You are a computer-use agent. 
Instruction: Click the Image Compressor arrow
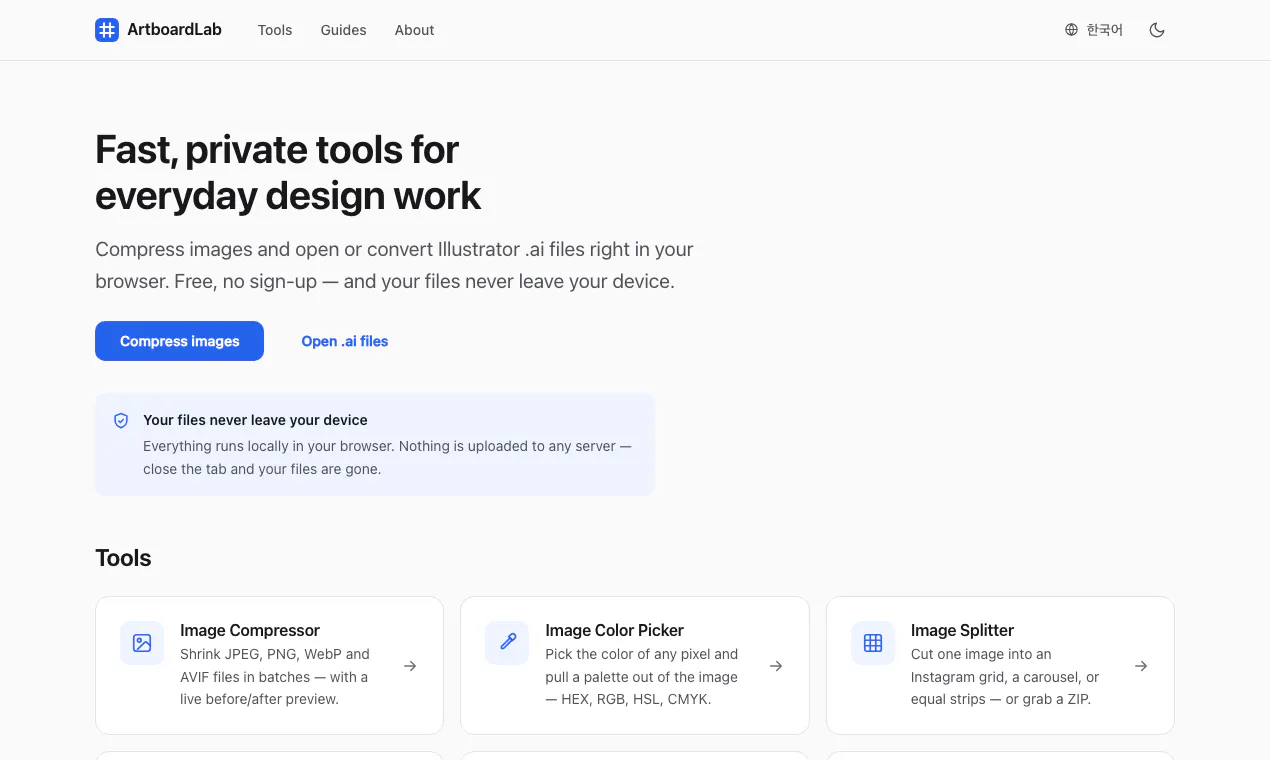pyautogui.click(x=410, y=666)
